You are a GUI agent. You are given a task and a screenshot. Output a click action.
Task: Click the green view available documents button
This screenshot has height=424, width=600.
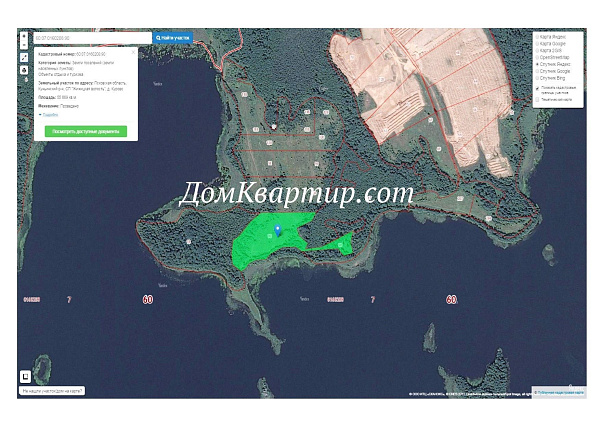tap(85, 131)
